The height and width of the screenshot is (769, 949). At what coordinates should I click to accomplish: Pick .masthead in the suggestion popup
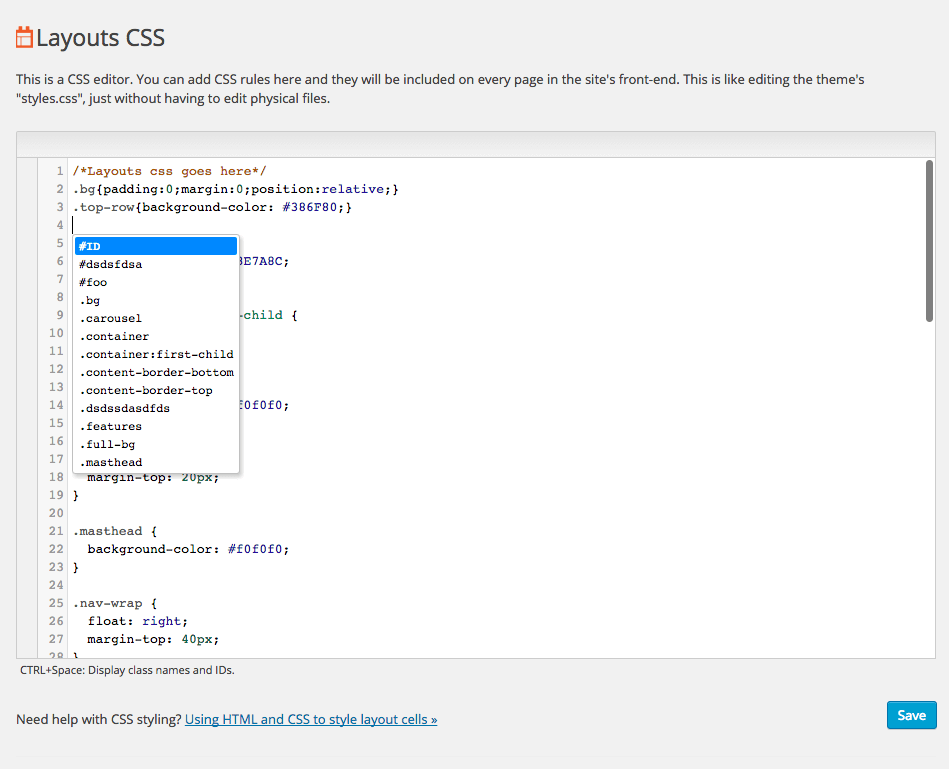156,462
